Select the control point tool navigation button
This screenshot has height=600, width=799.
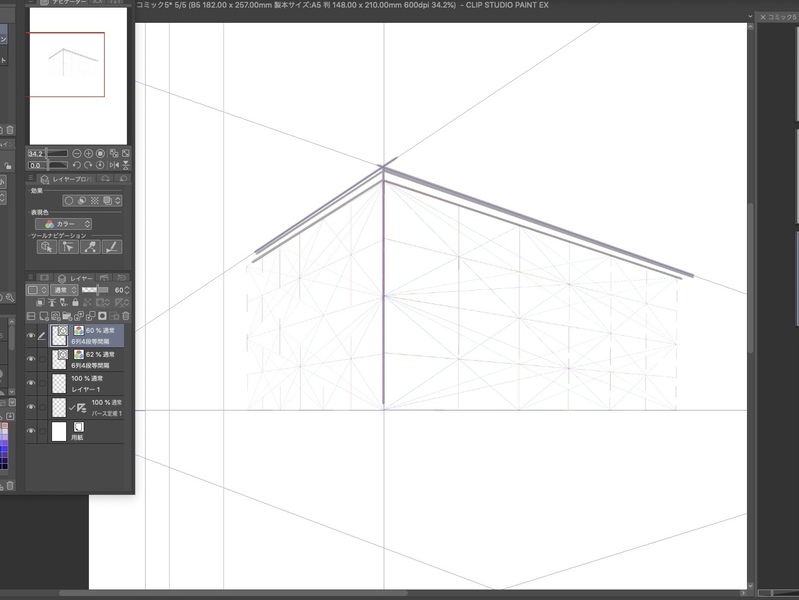tap(68, 247)
